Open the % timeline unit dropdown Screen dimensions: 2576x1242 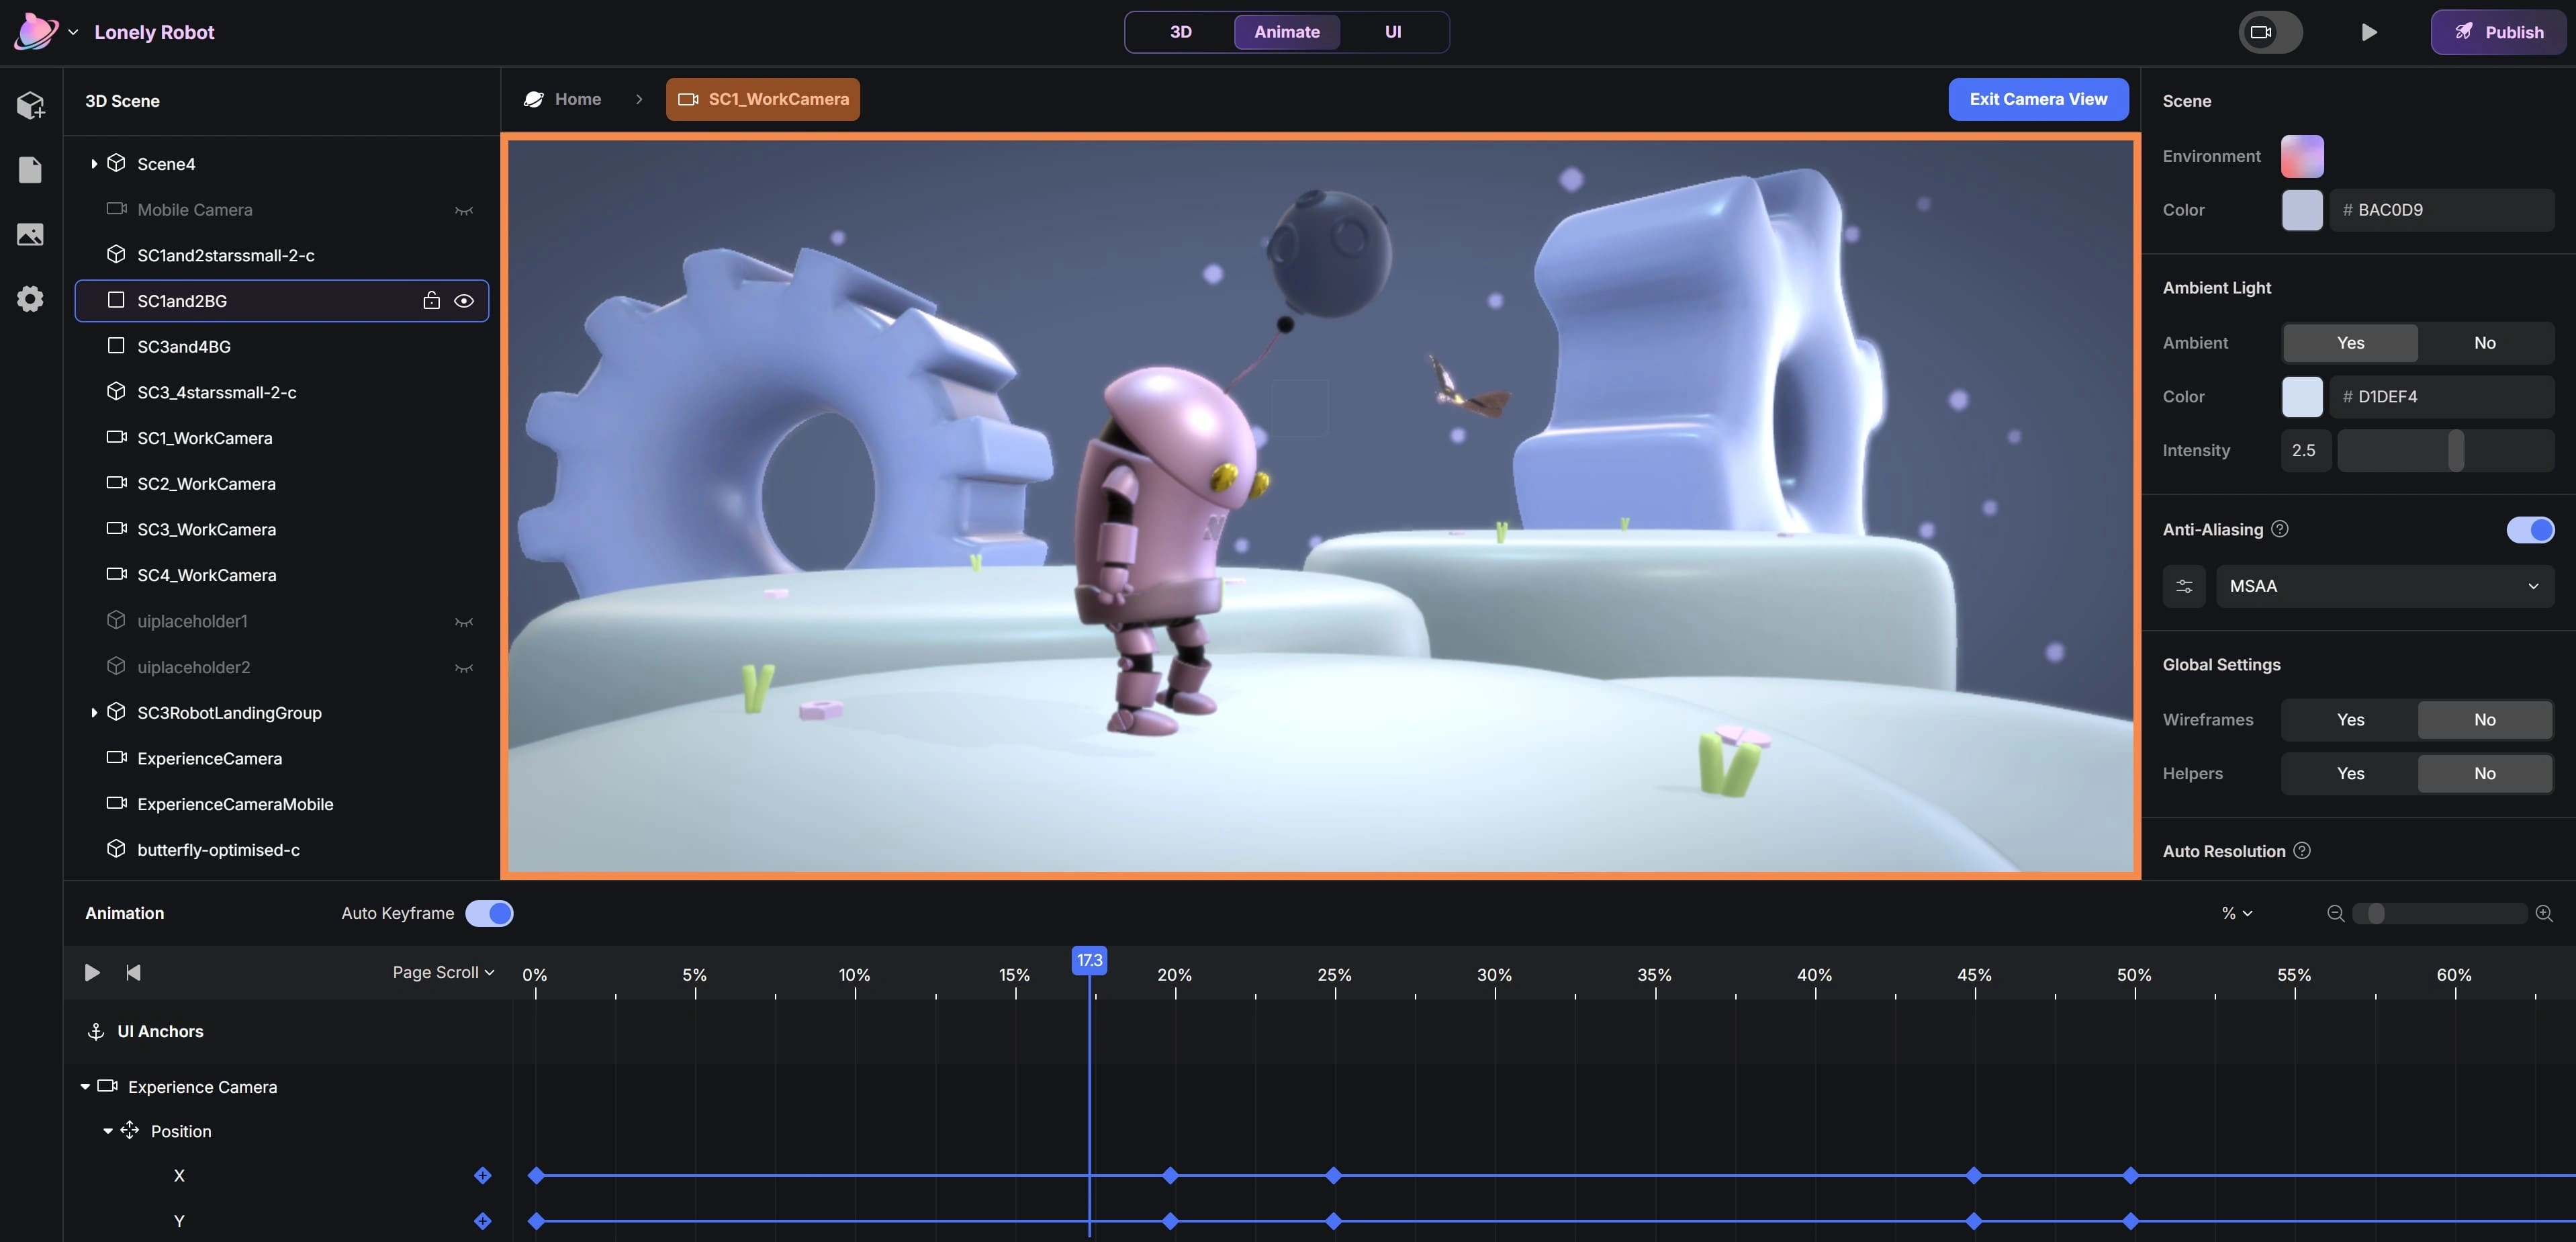click(x=2237, y=913)
